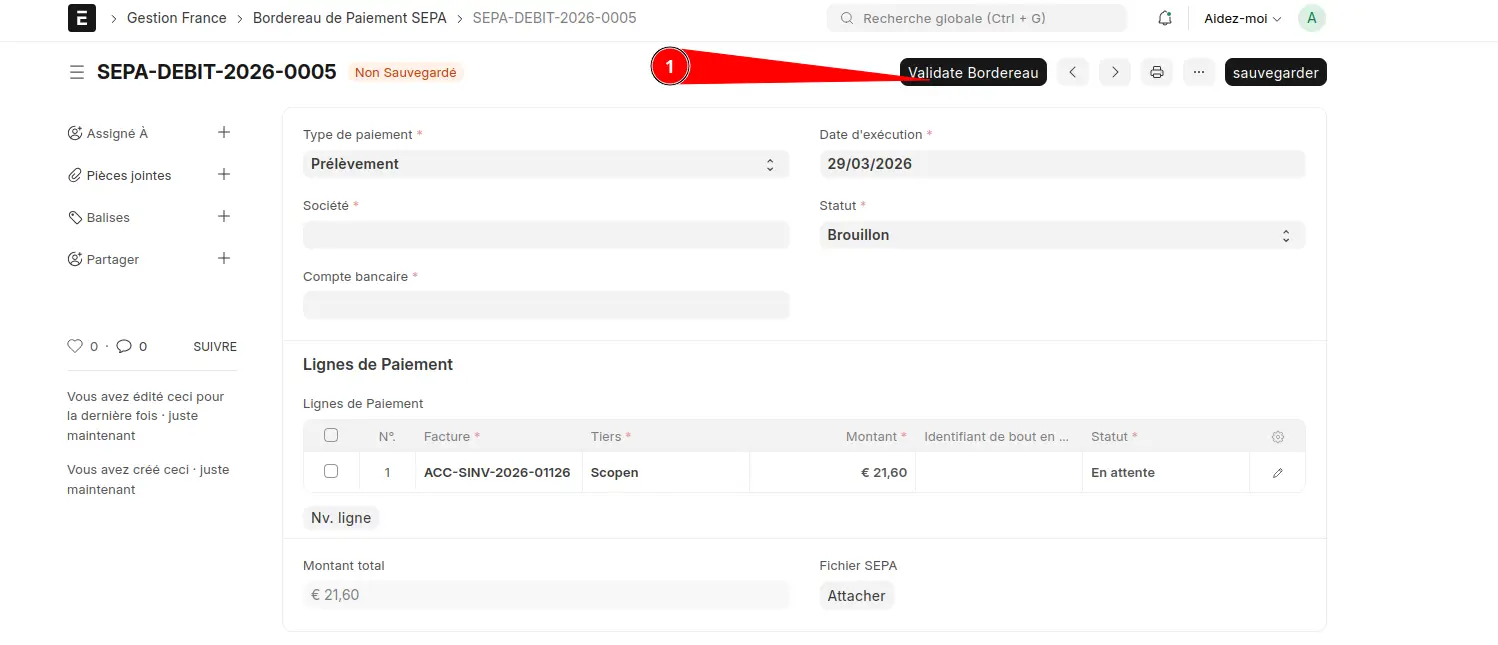The height and width of the screenshot is (645, 1498).
Task: Open Type de paiement dropdown
Action: pyautogui.click(x=546, y=164)
